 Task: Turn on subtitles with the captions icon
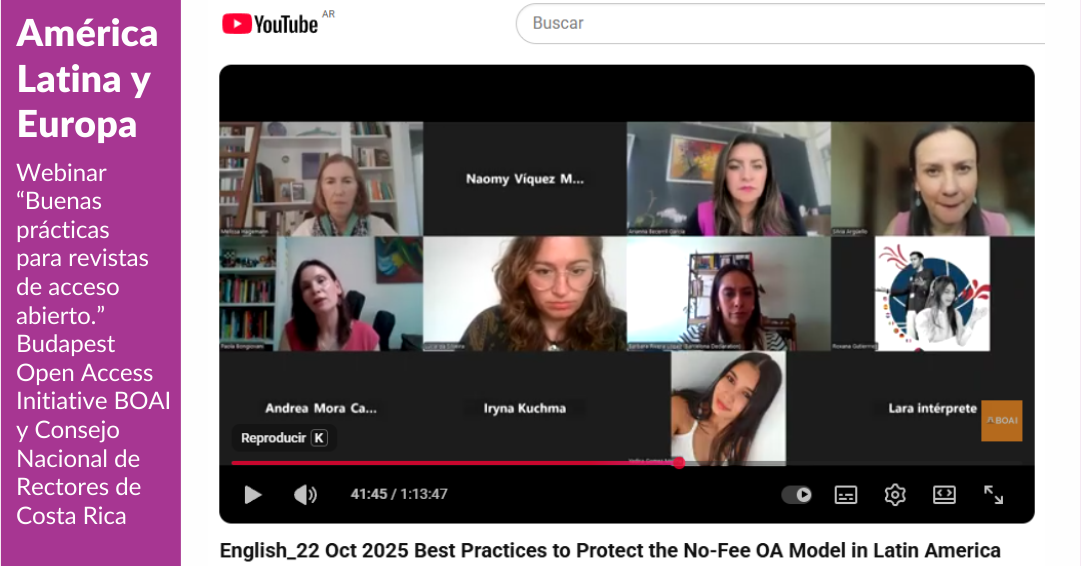click(846, 495)
